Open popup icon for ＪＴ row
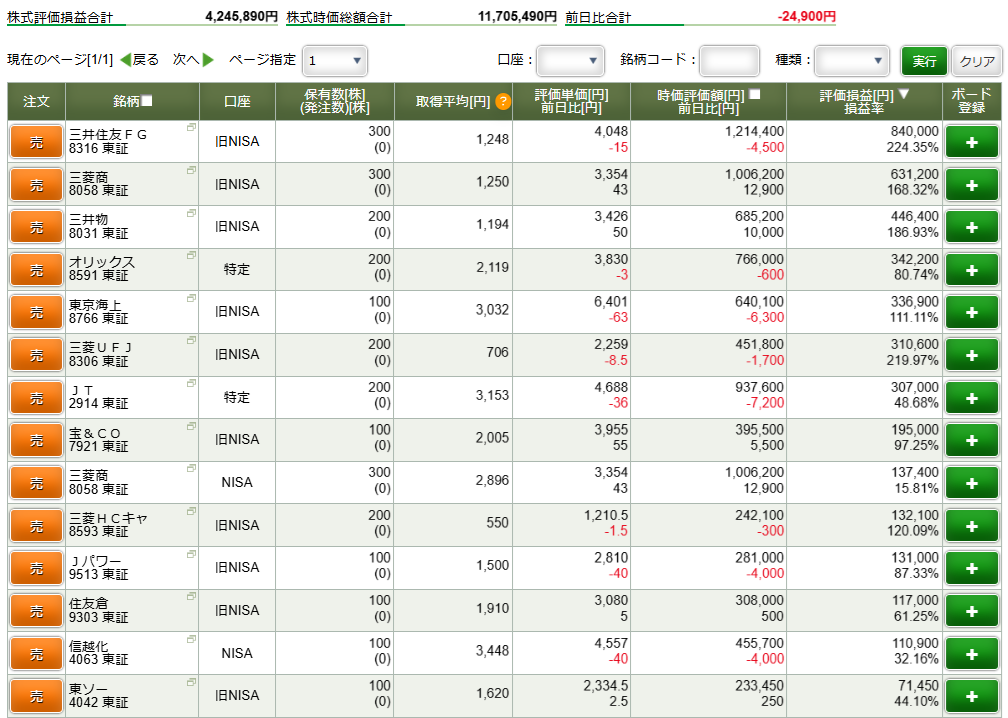1008x718 pixels. (191, 383)
